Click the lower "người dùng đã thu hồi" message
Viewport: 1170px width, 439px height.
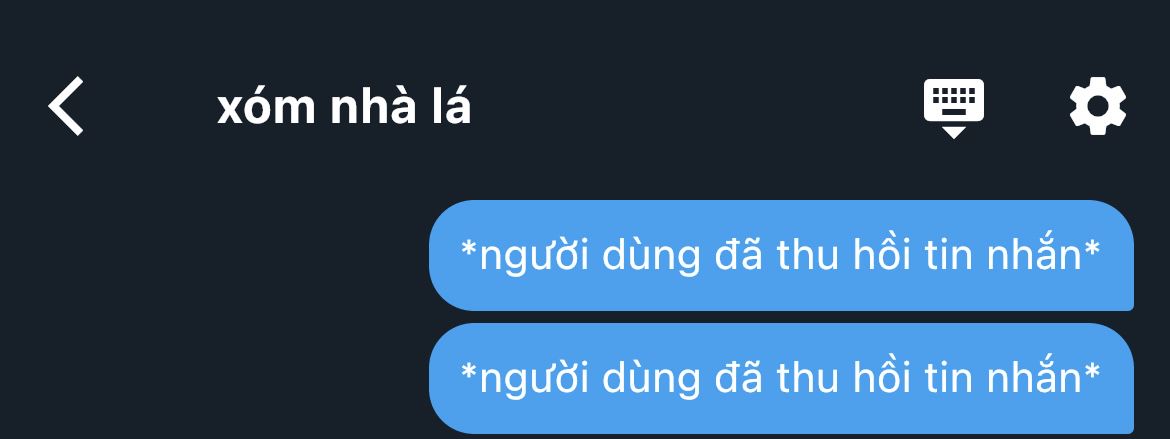tap(781, 379)
